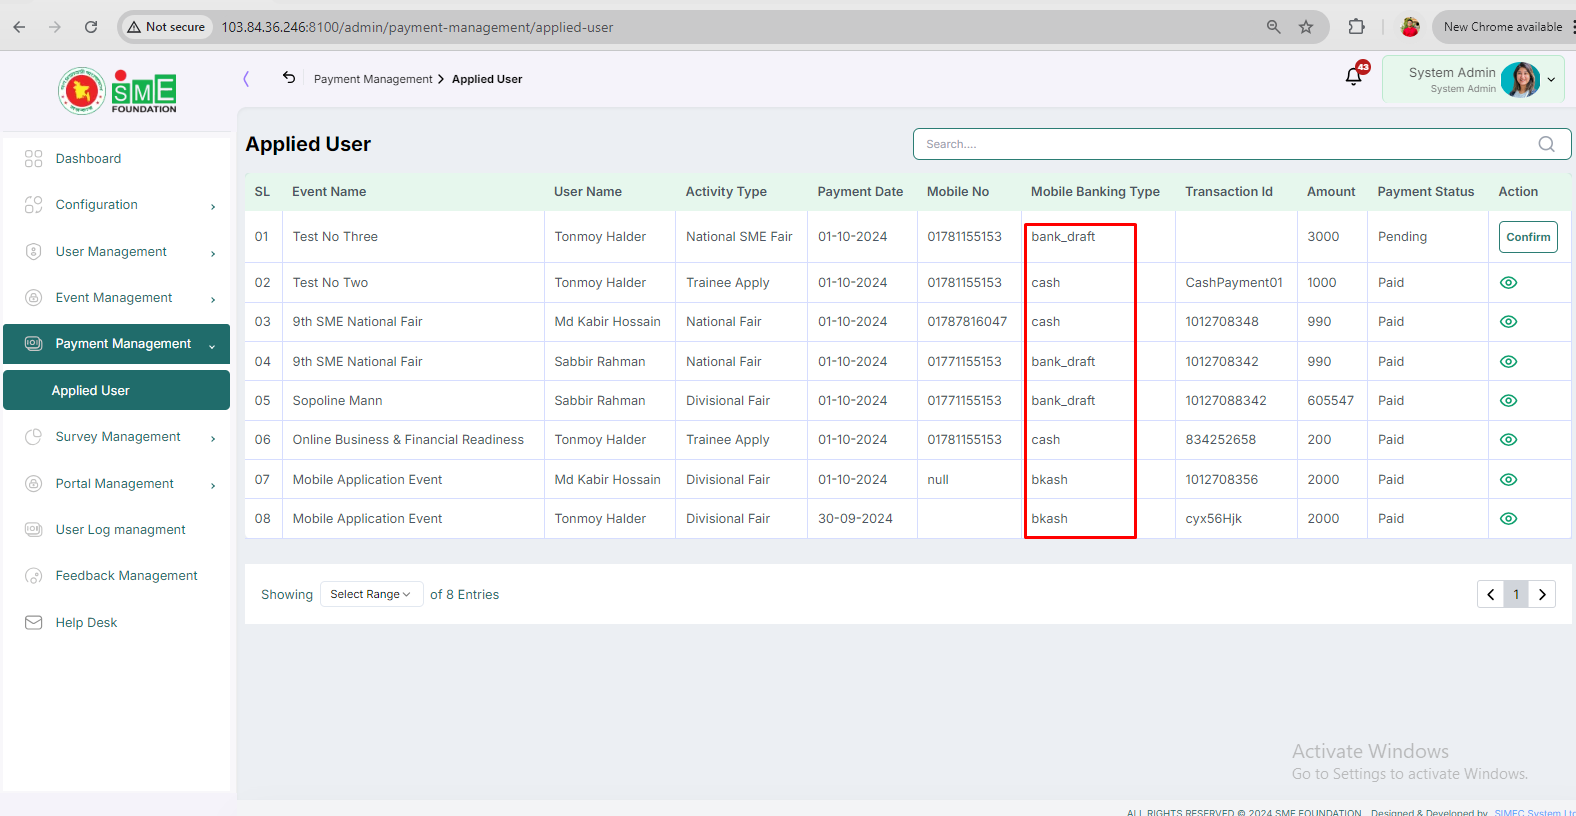Image resolution: width=1576 pixels, height=816 pixels.
Task: Click the browser address bar URL
Action: pos(417,27)
